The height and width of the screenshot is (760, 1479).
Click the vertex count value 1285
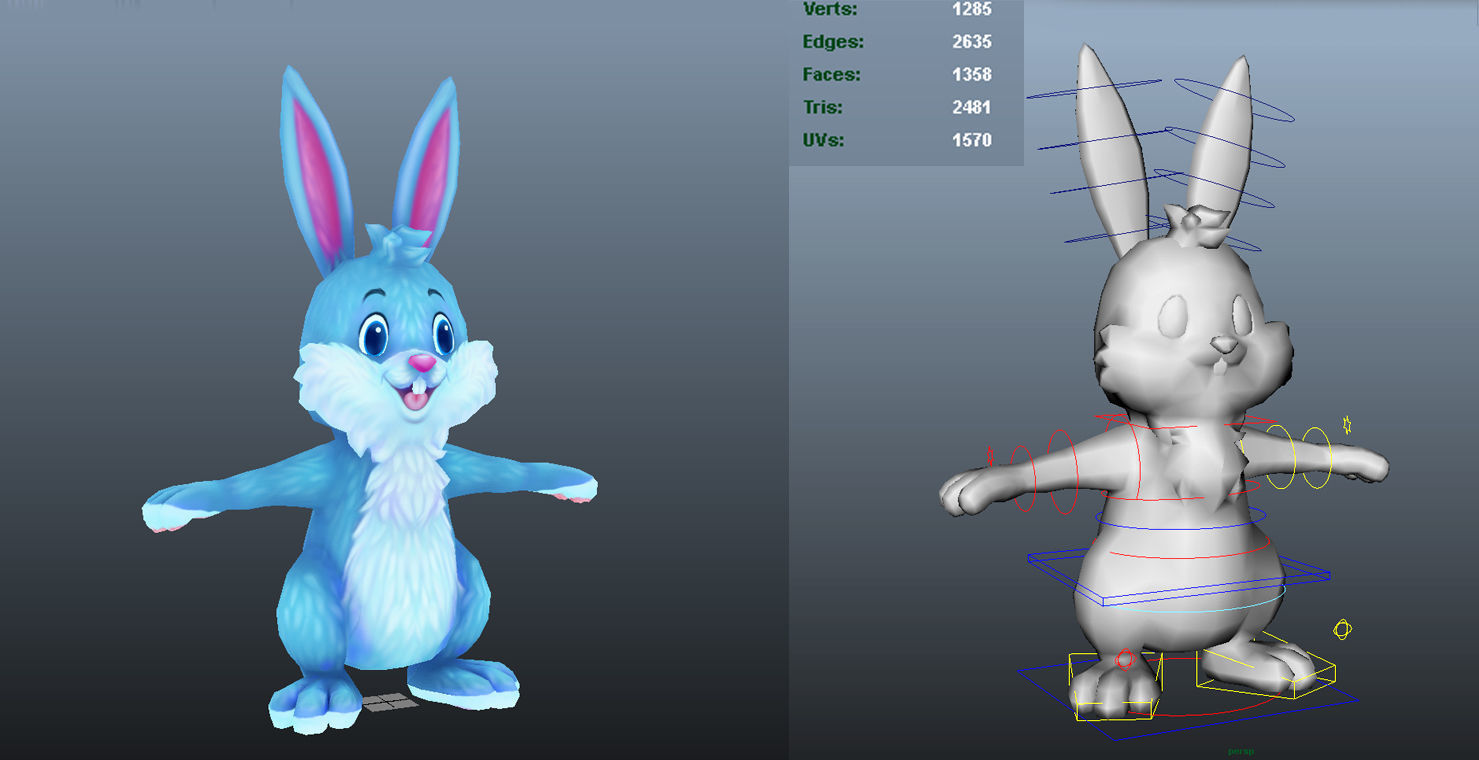coord(972,10)
